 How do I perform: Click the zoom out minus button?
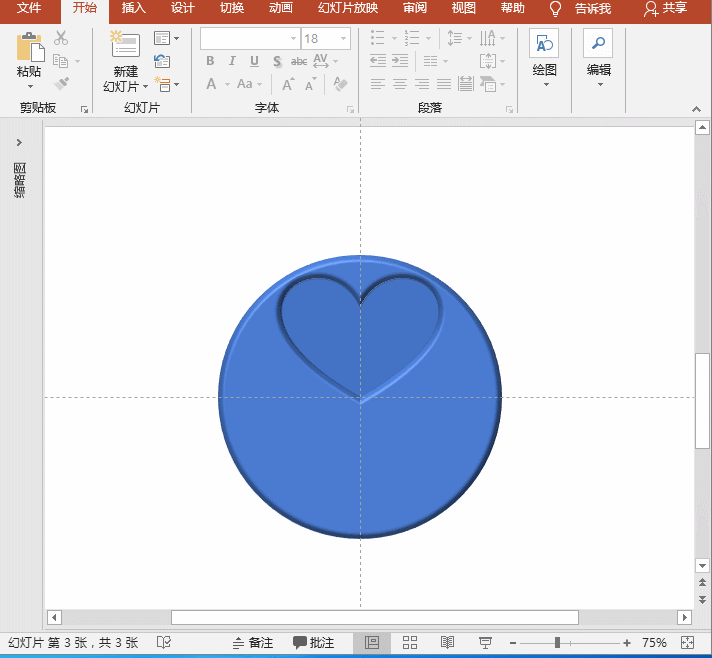pos(513,643)
